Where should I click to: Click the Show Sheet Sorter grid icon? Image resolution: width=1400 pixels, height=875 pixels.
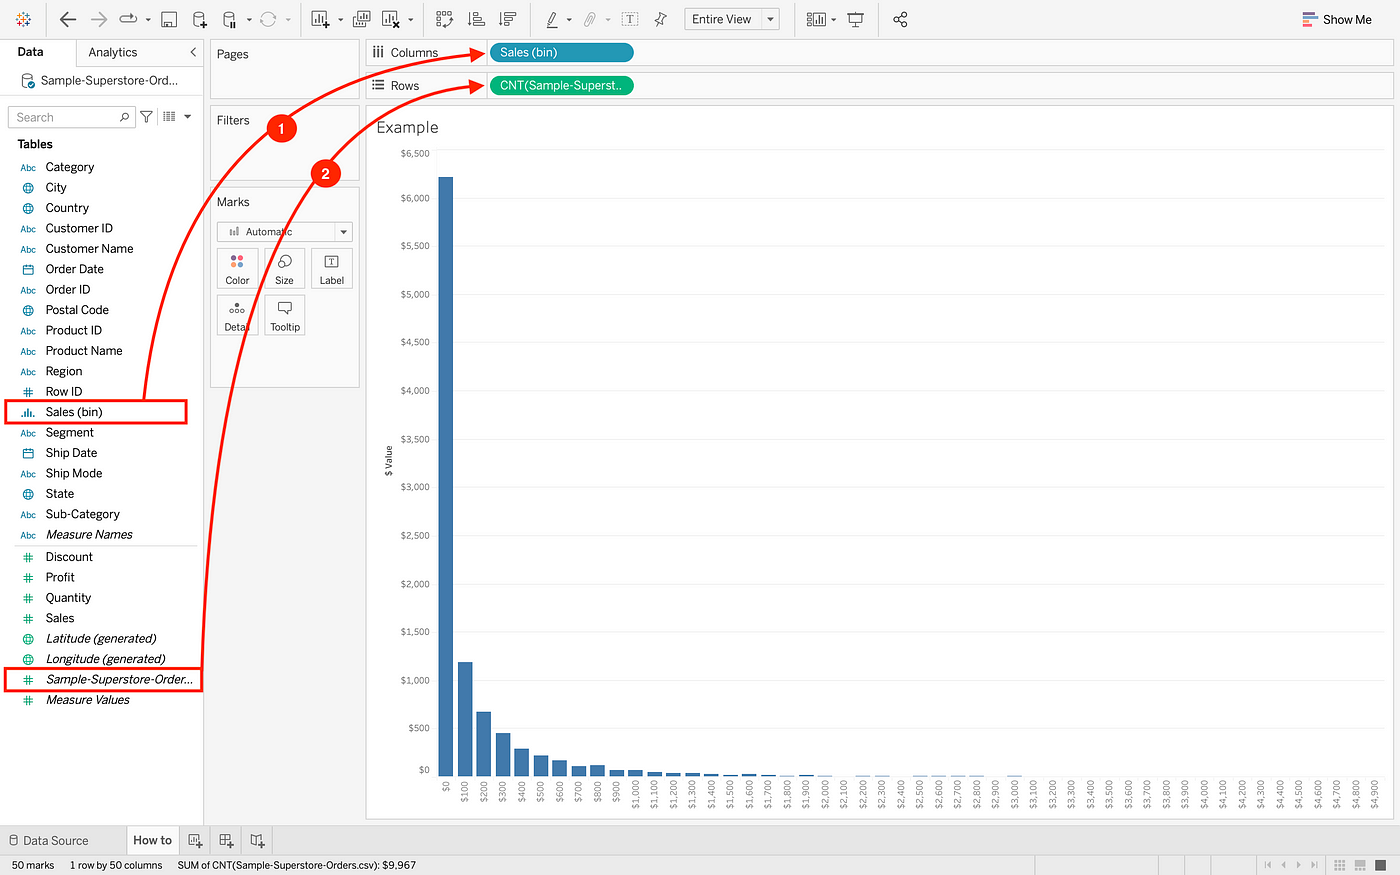[1339, 865]
